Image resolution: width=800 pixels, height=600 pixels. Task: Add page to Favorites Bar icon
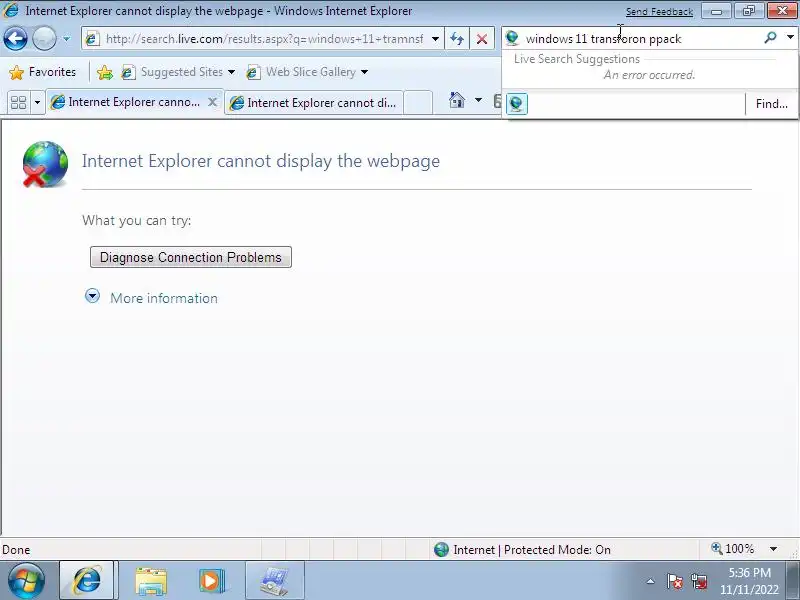pyautogui.click(x=105, y=72)
